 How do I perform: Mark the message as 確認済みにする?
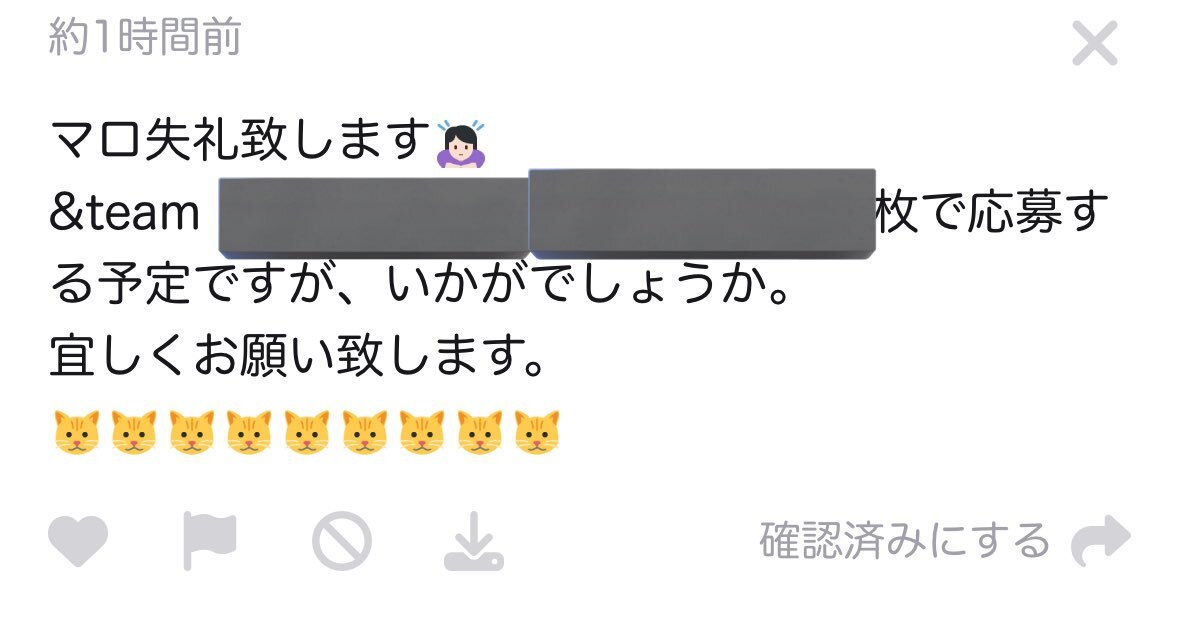[904, 541]
